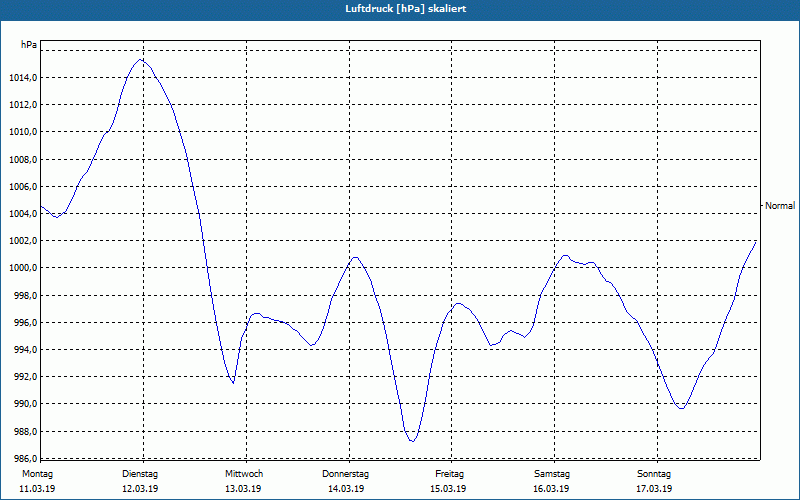The width and height of the screenshot is (800, 500).
Task: Click the 1004,0 axis value
Action: [x=23, y=213]
